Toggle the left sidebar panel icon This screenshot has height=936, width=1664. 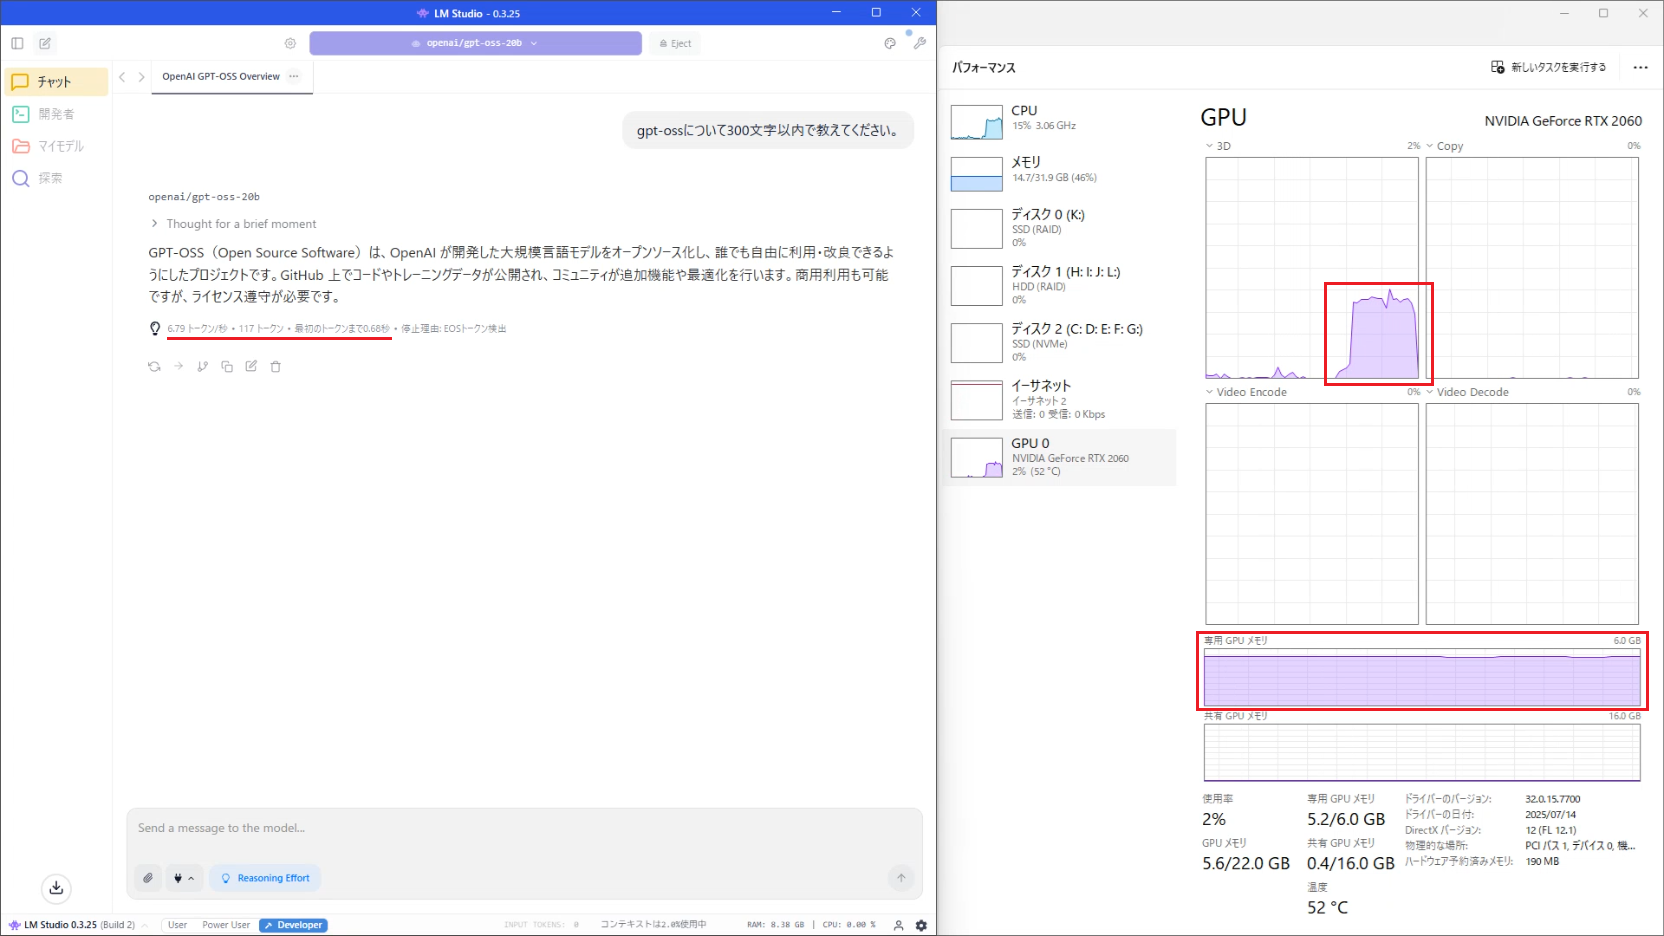tap(17, 43)
